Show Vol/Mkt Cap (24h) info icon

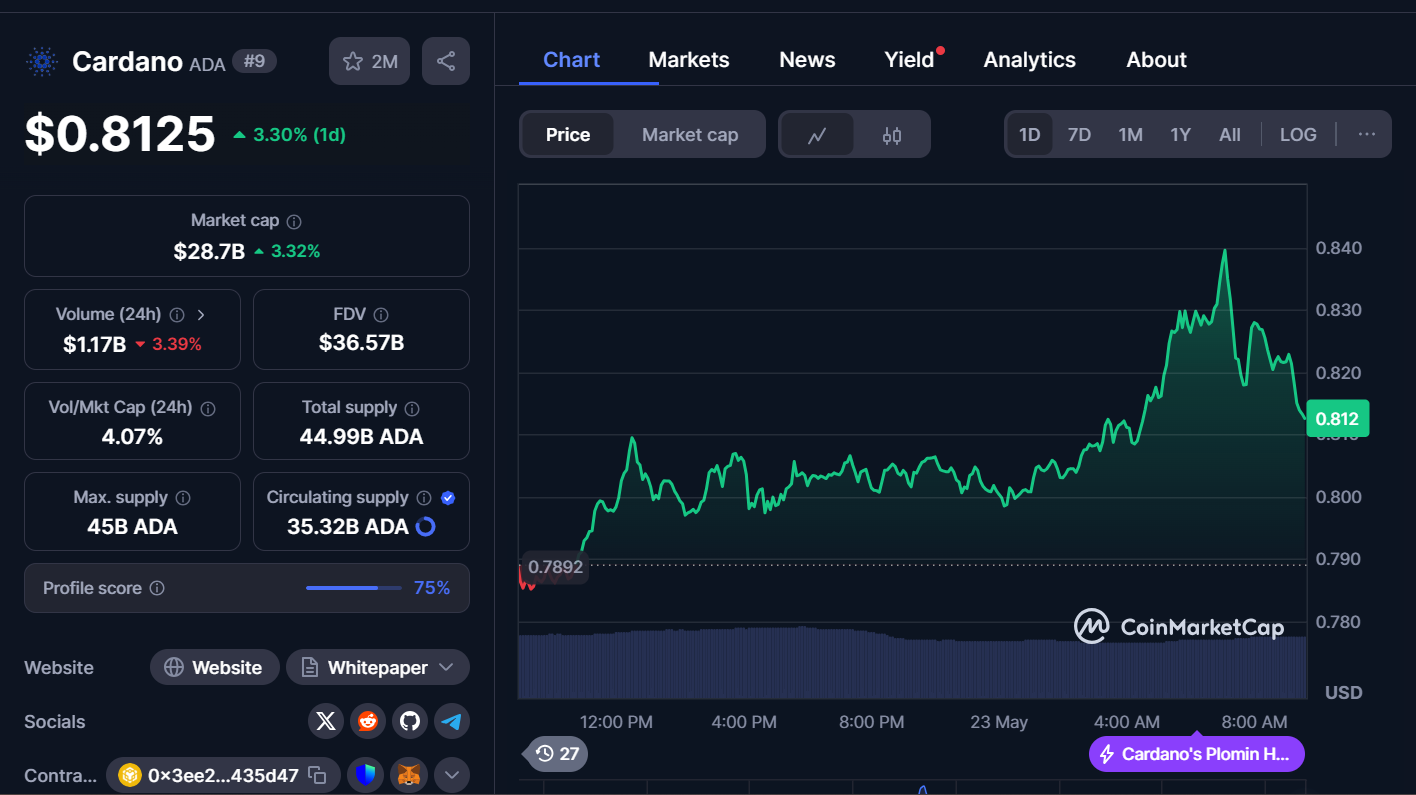[208, 408]
